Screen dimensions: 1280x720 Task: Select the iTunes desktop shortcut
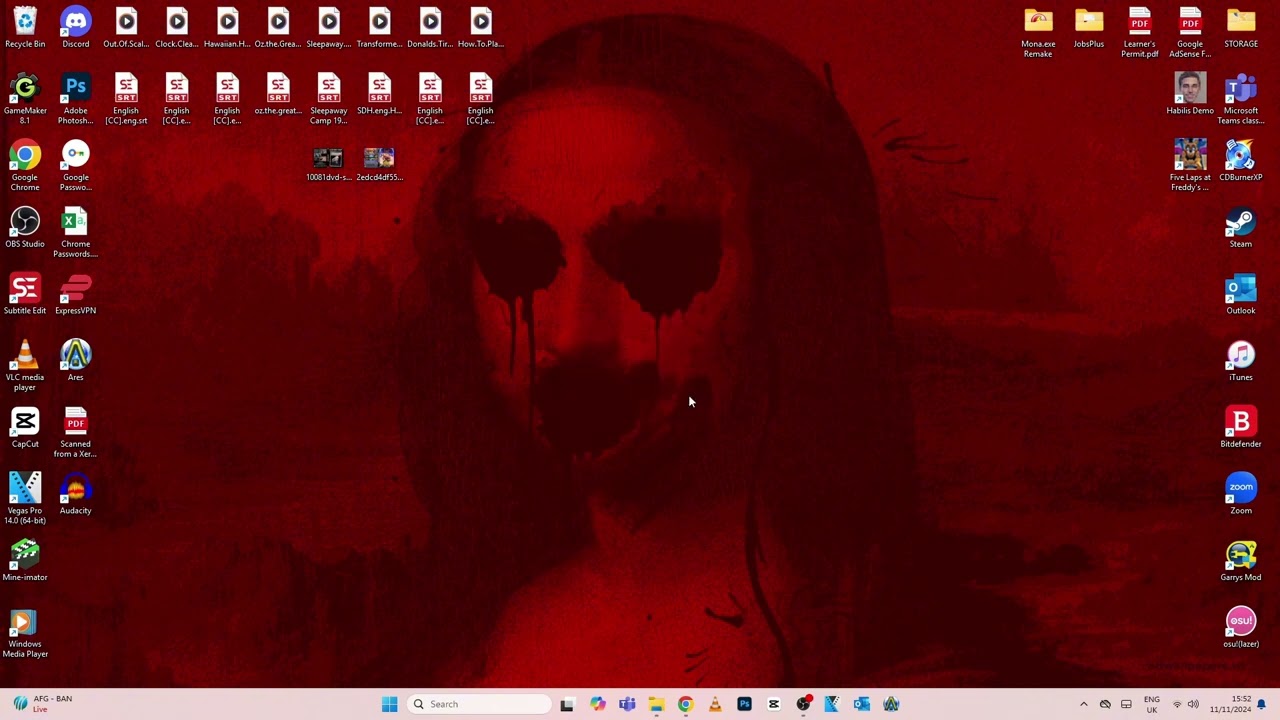pyautogui.click(x=1240, y=361)
